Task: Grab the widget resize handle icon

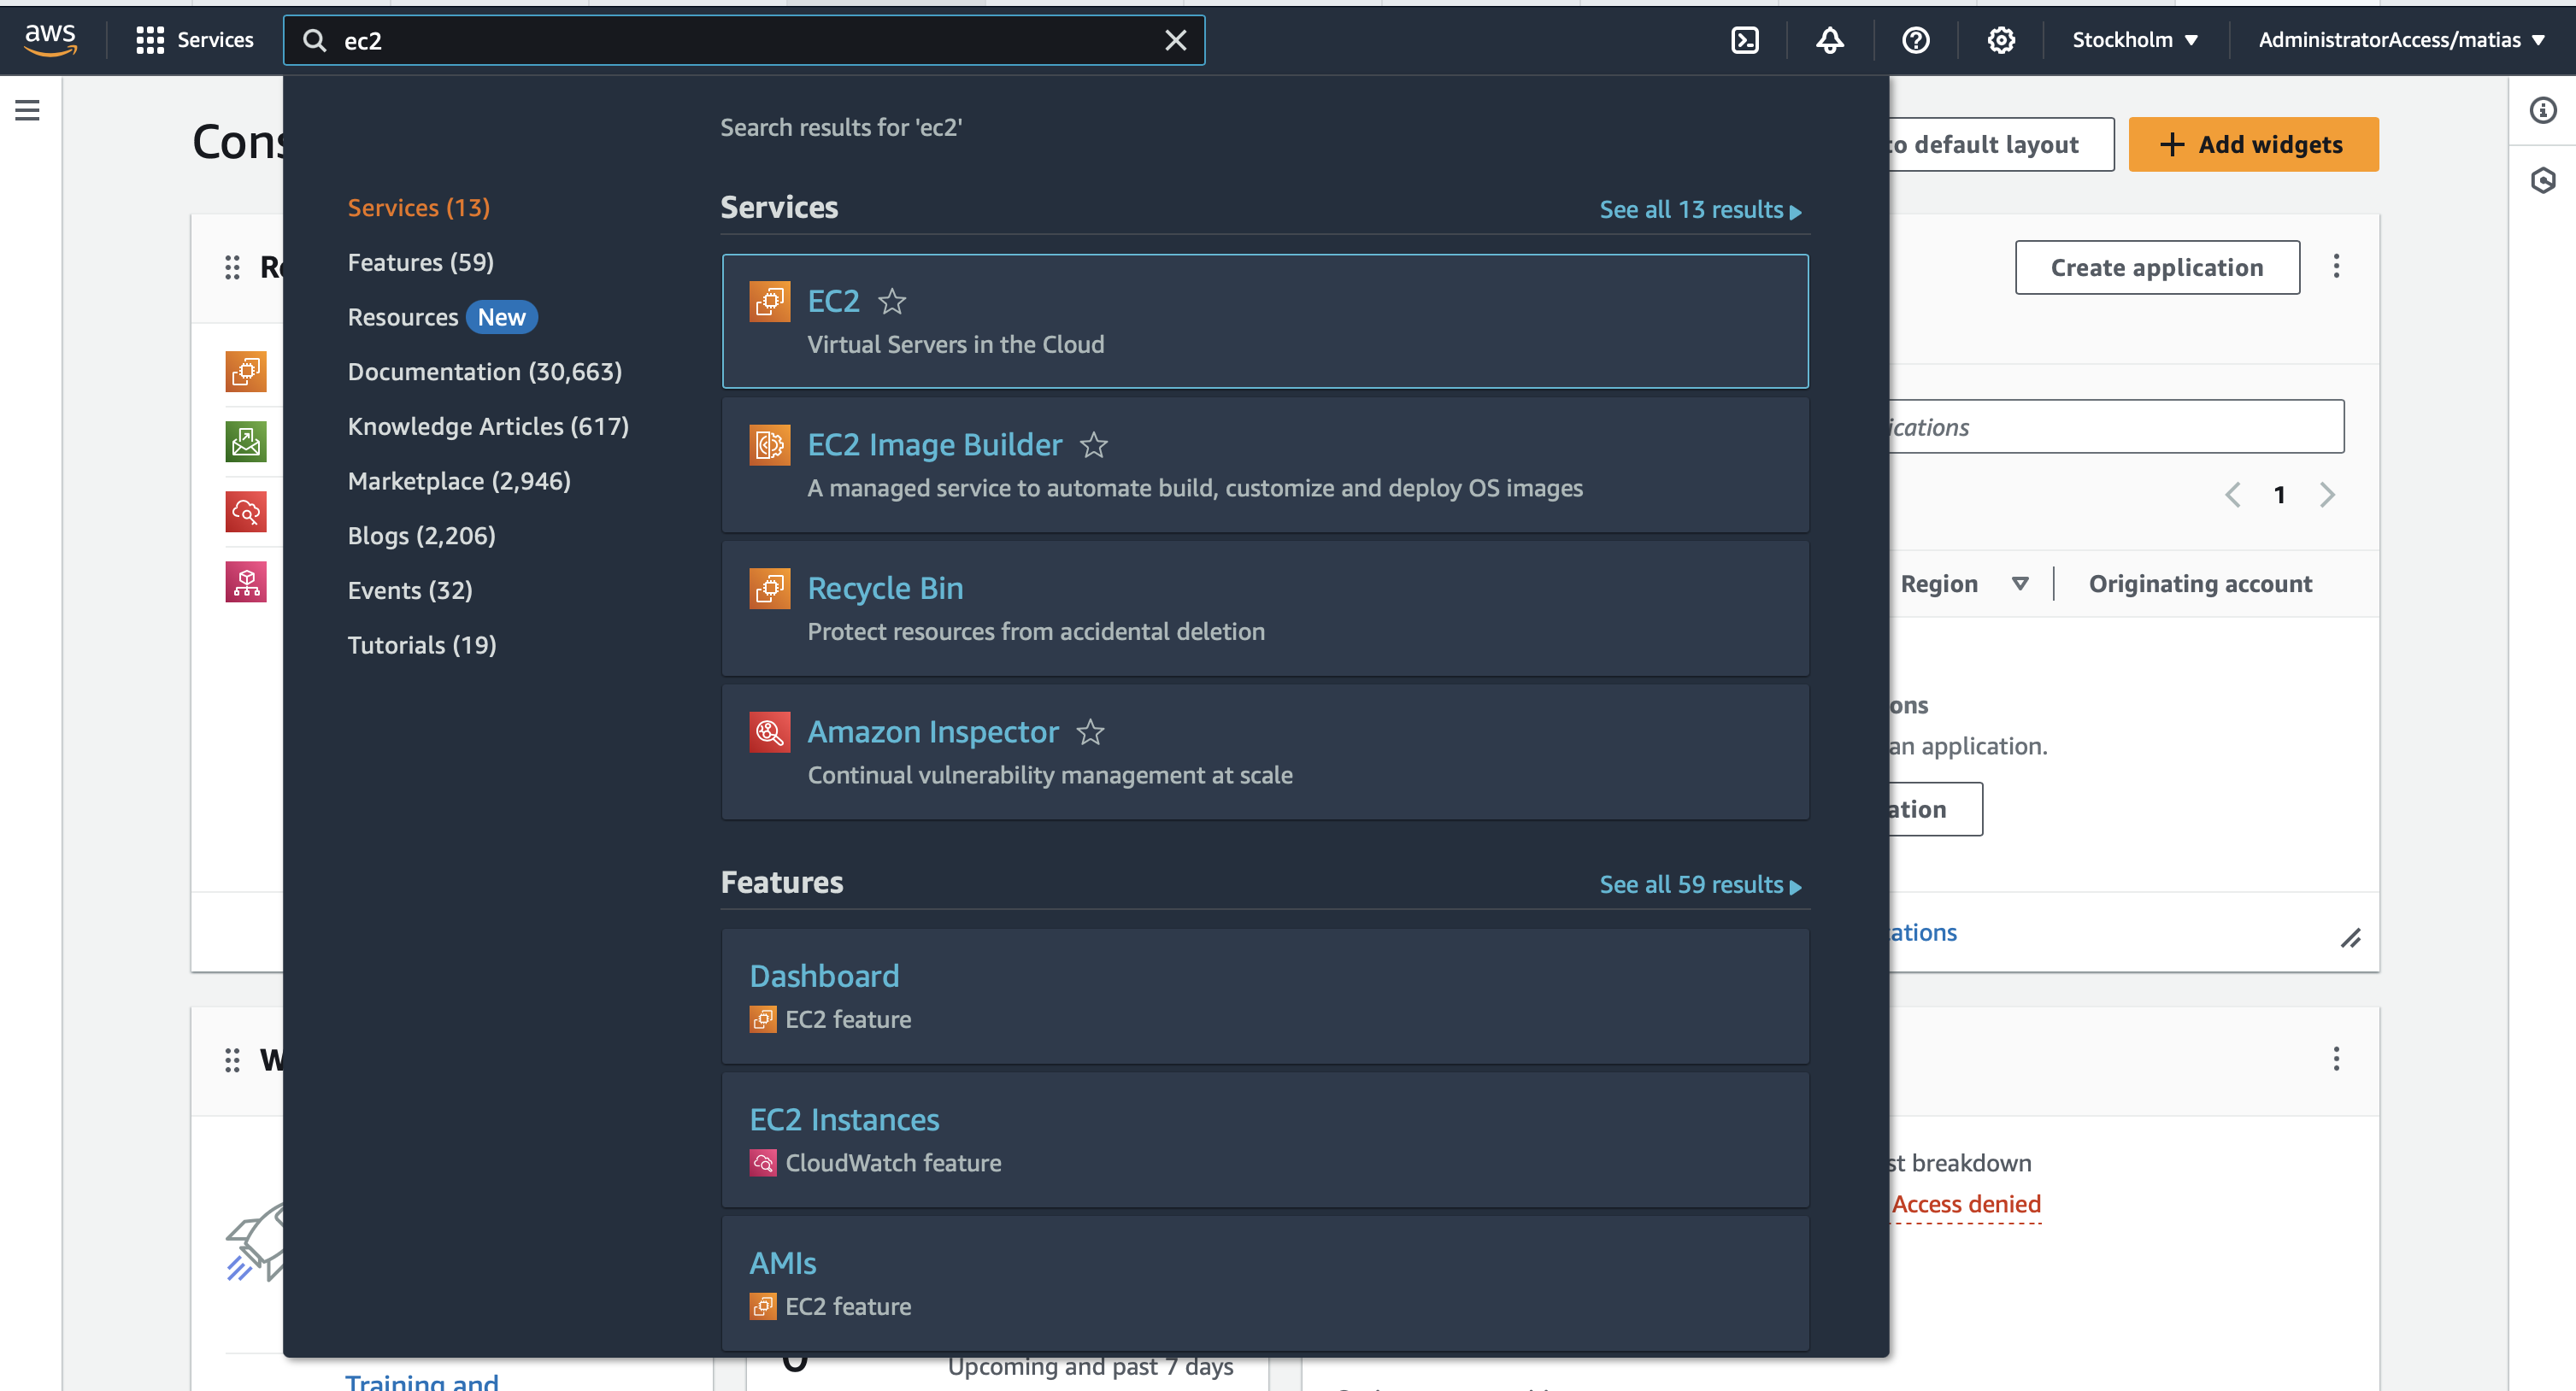Action: [2350, 938]
